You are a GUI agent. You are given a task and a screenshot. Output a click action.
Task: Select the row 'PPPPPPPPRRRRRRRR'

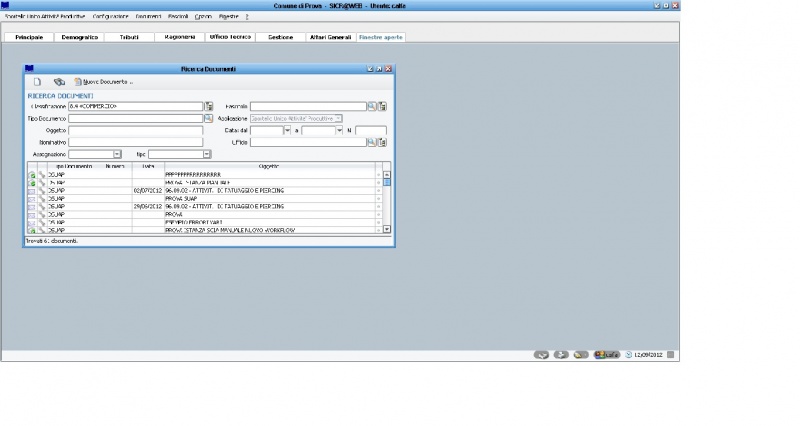pyautogui.click(x=205, y=175)
